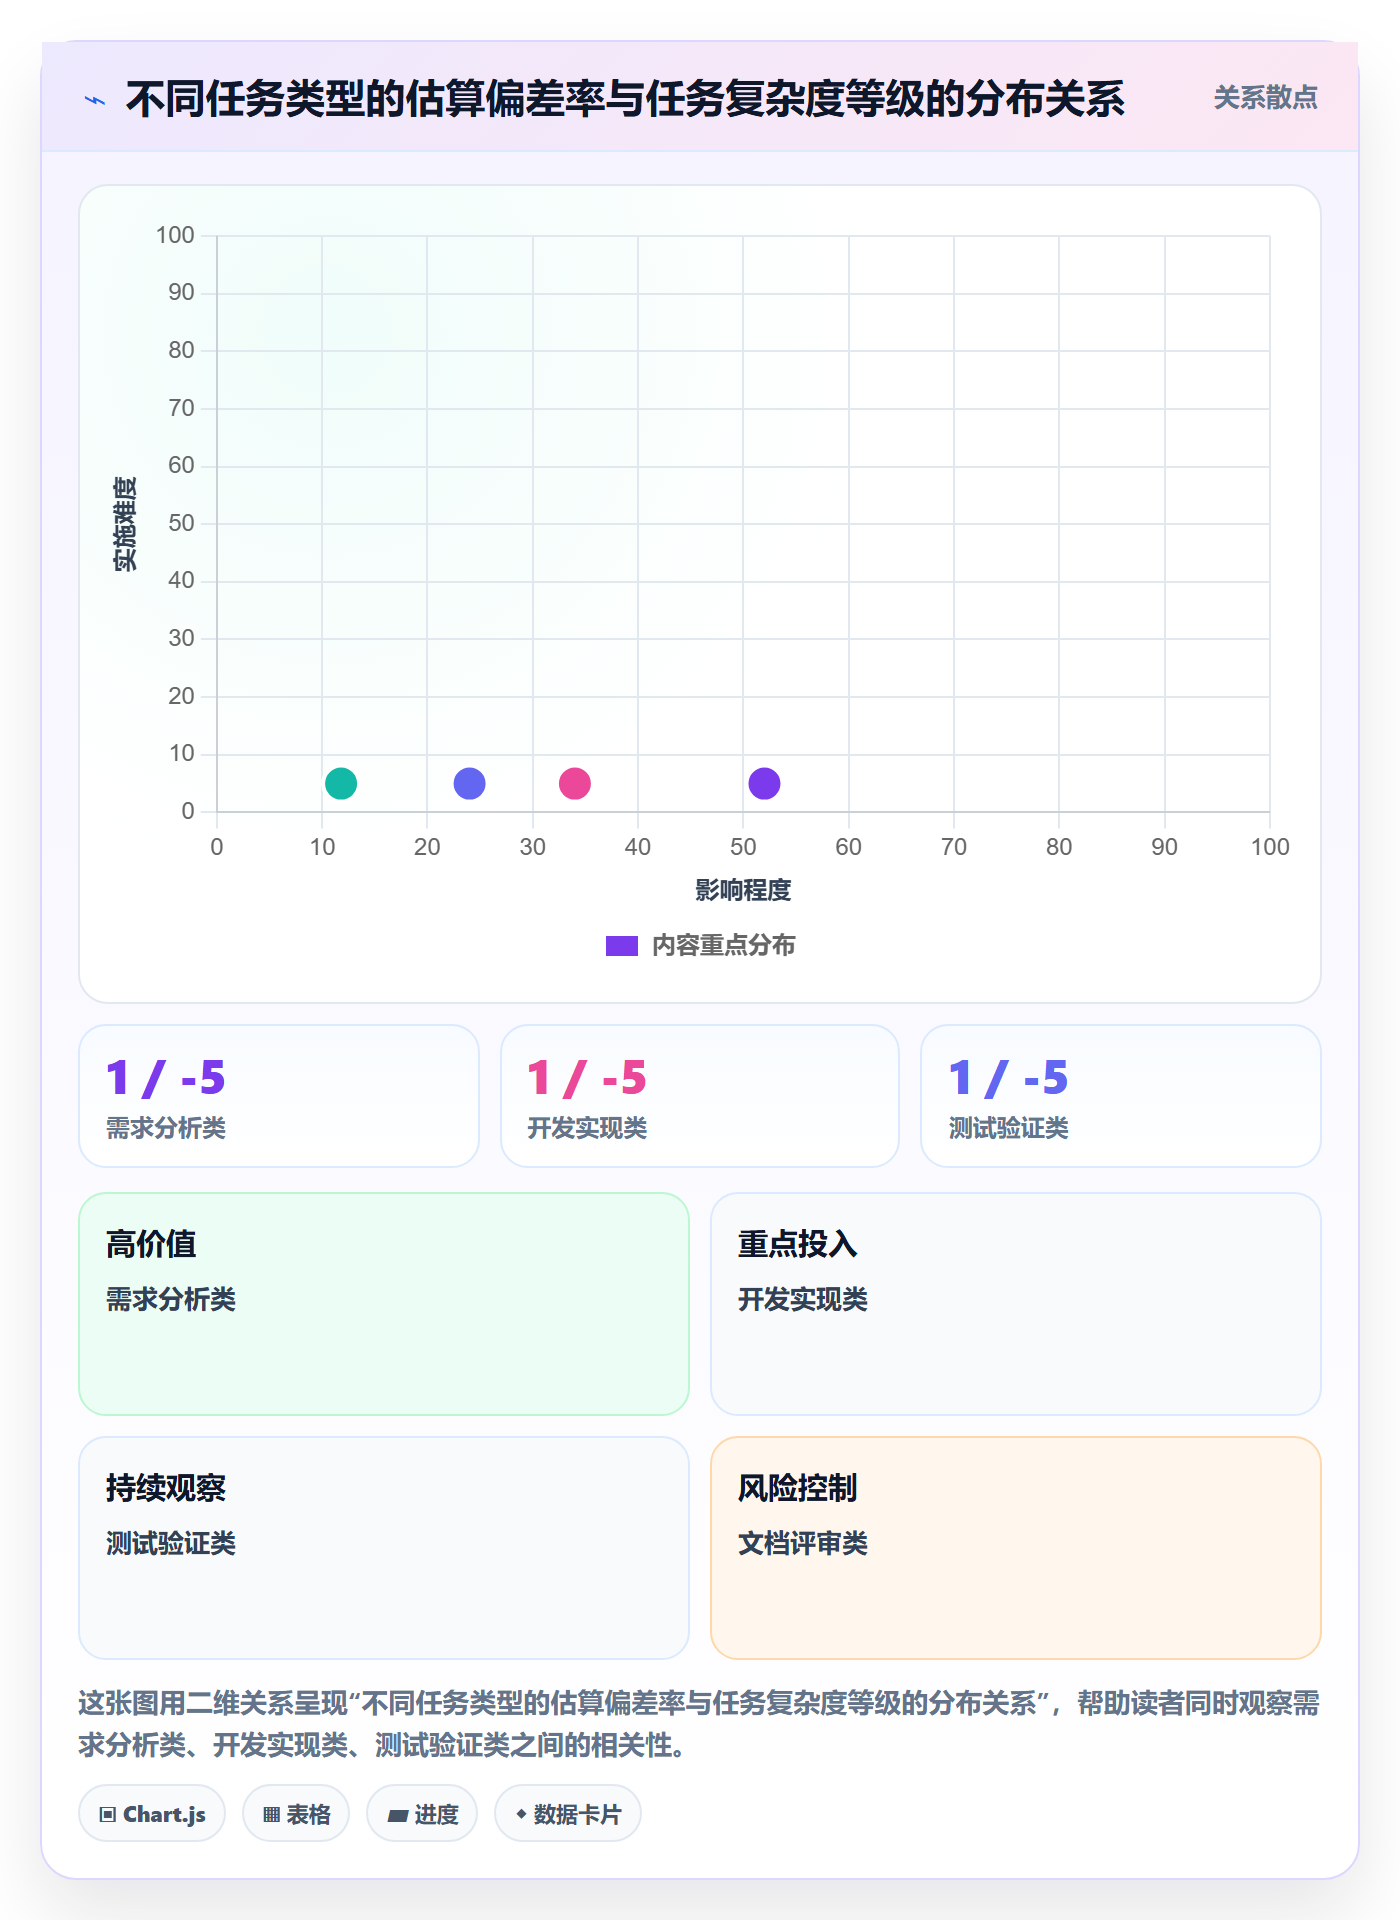Click the 关系散点 badge in the header

pyautogui.click(x=1265, y=98)
